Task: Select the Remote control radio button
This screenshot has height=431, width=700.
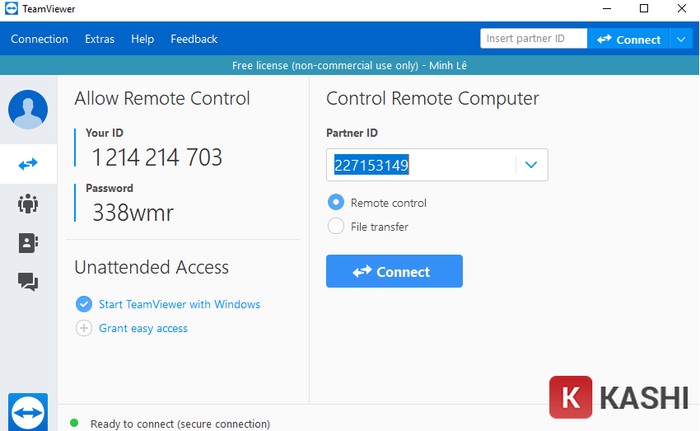Action: click(x=336, y=202)
